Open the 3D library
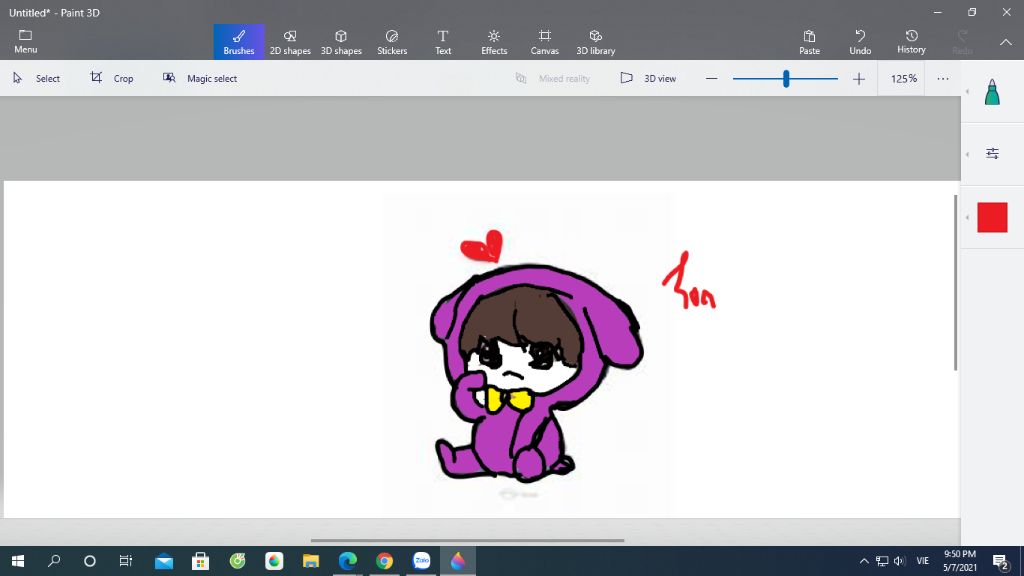This screenshot has height=576, width=1024. [596, 42]
